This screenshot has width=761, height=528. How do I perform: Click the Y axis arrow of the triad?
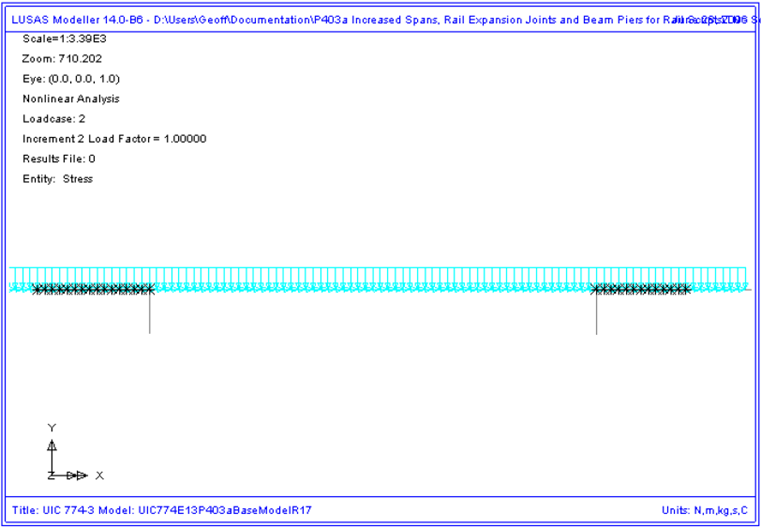tap(52, 445)
